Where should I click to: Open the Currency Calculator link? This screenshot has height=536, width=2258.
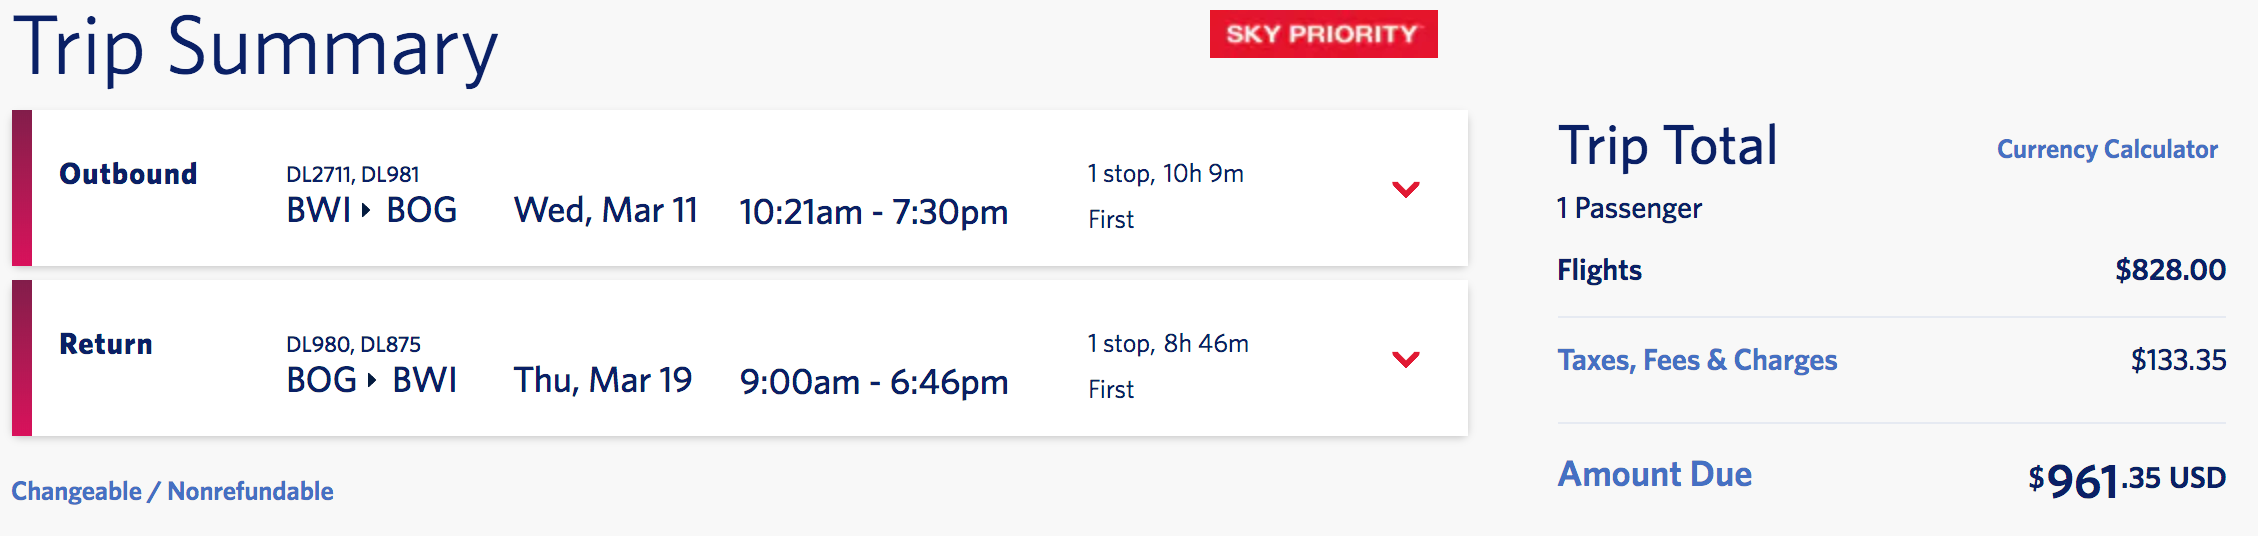(x=2107, y=149)
